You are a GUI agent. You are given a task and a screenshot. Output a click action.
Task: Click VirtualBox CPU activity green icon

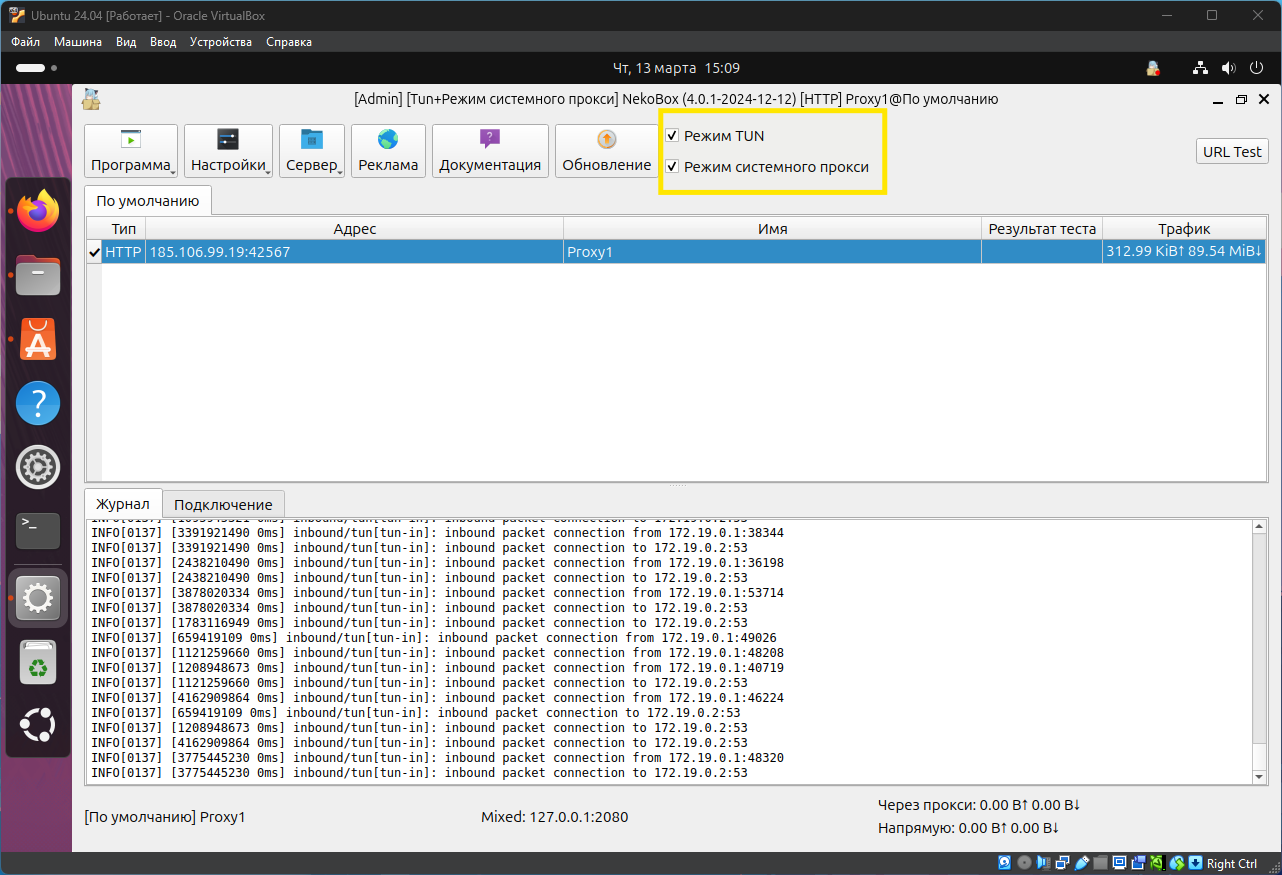coord(1158,863)
